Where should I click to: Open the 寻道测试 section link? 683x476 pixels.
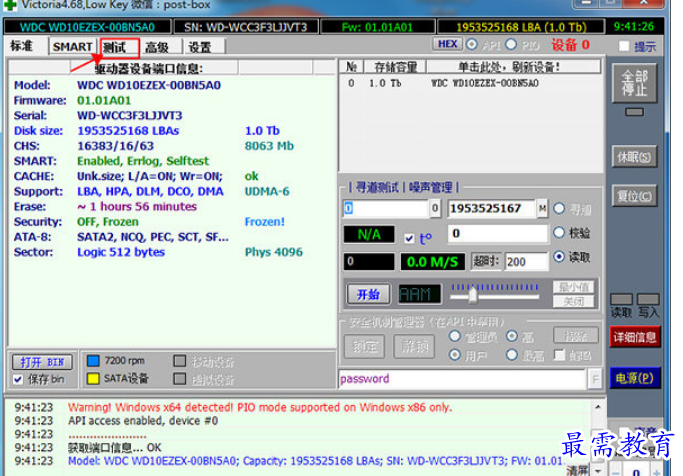click(377, 188)
